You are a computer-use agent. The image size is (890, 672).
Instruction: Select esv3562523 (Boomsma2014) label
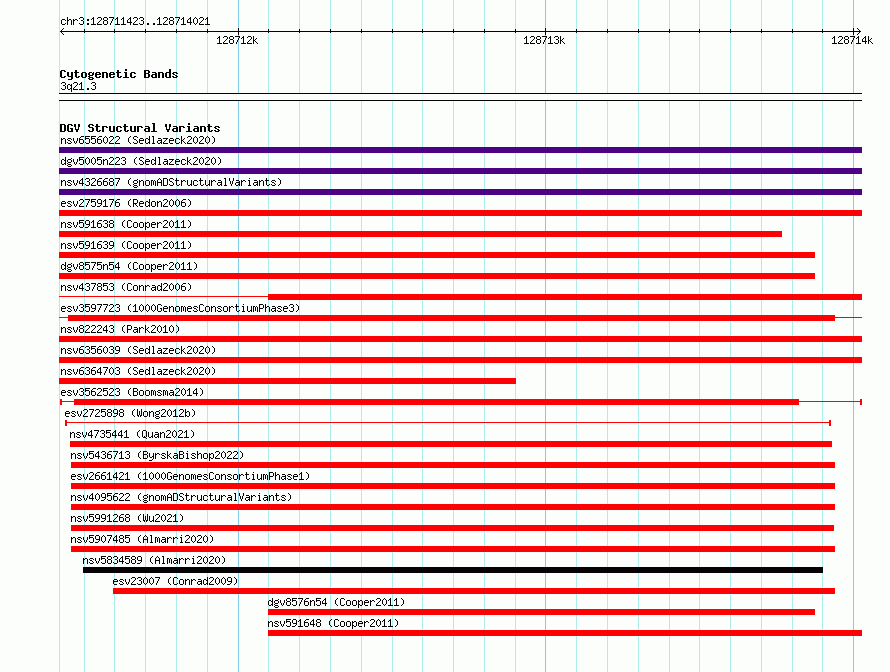tap(132, 392)
